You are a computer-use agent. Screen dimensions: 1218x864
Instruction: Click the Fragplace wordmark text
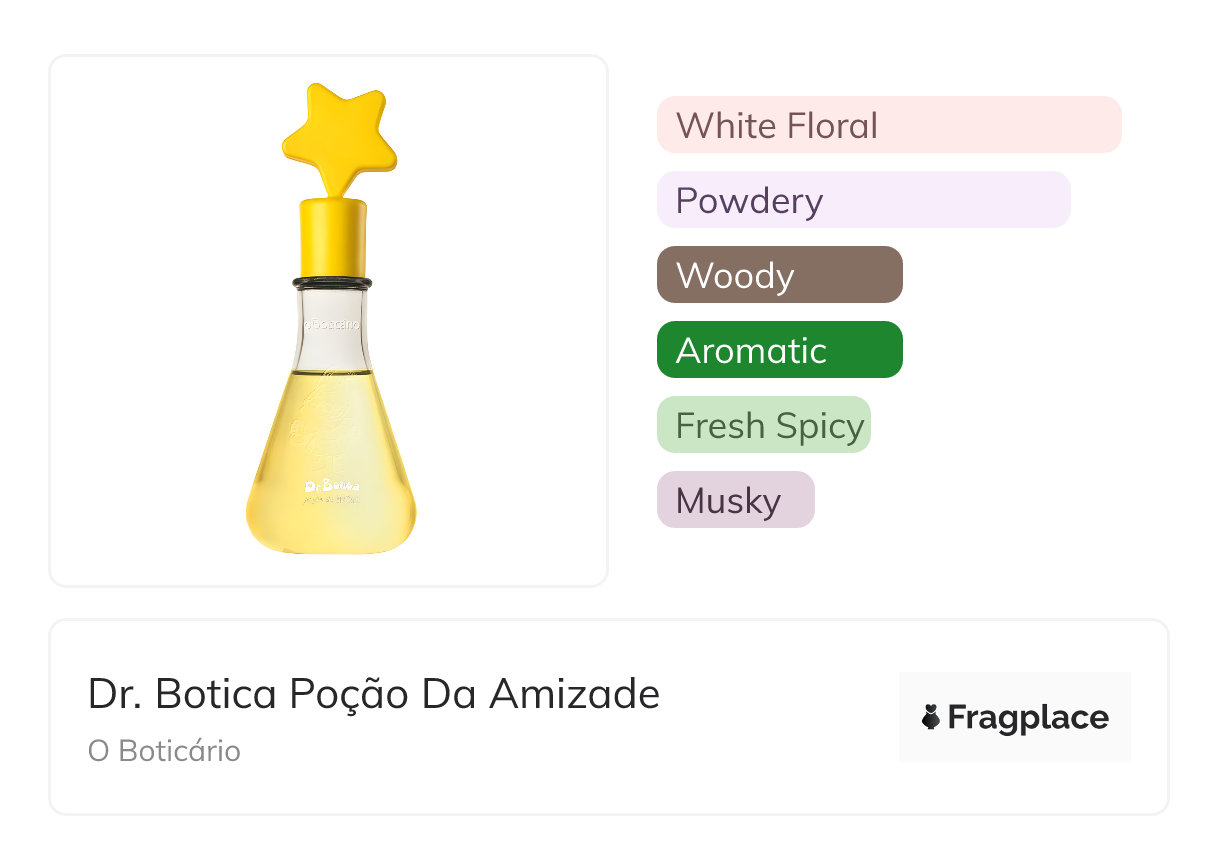tap(1028, 718)
